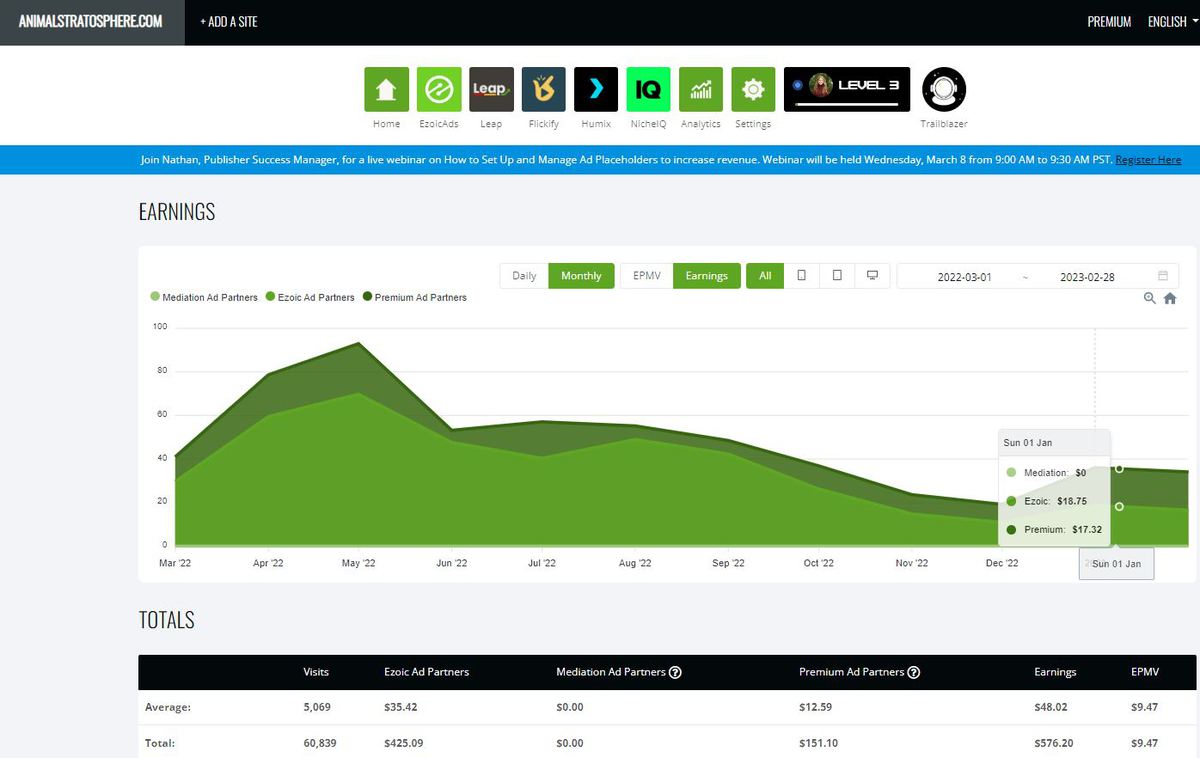Viewport: 1200px width, 758px height.
Task: Click the May '22 axis label
Action: click(358, 563)
